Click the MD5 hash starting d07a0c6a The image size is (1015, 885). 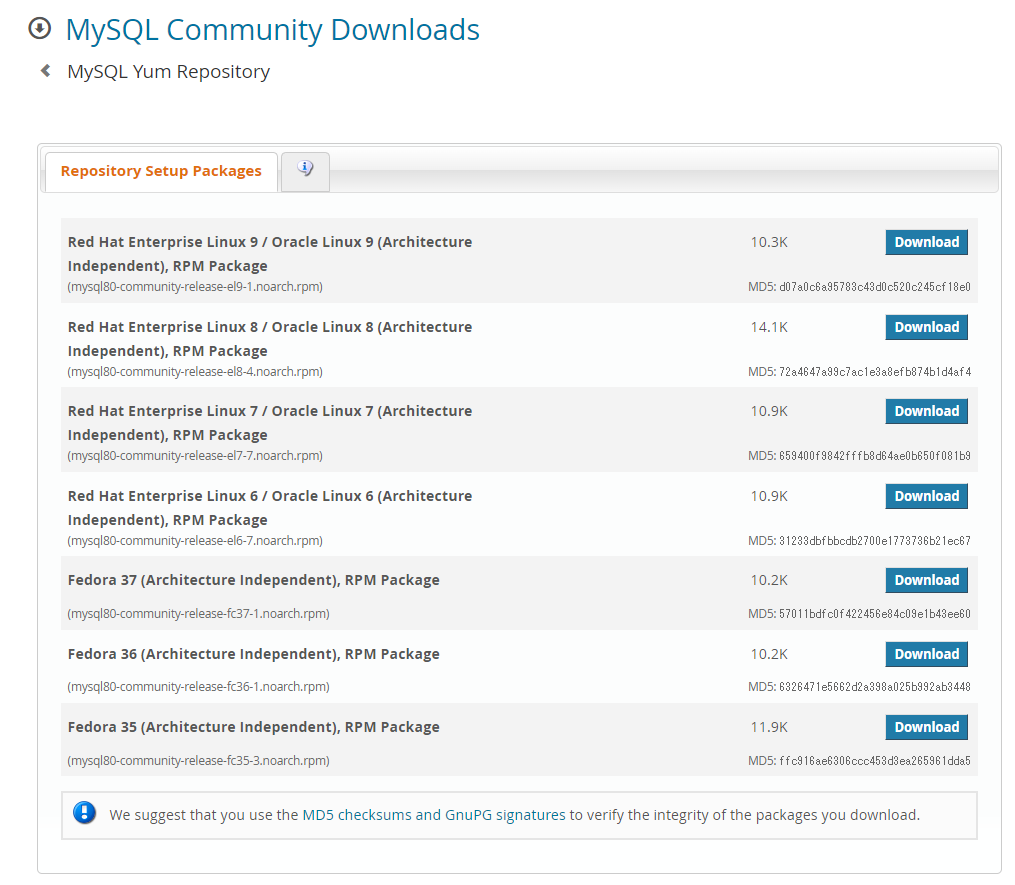(875, 287)
